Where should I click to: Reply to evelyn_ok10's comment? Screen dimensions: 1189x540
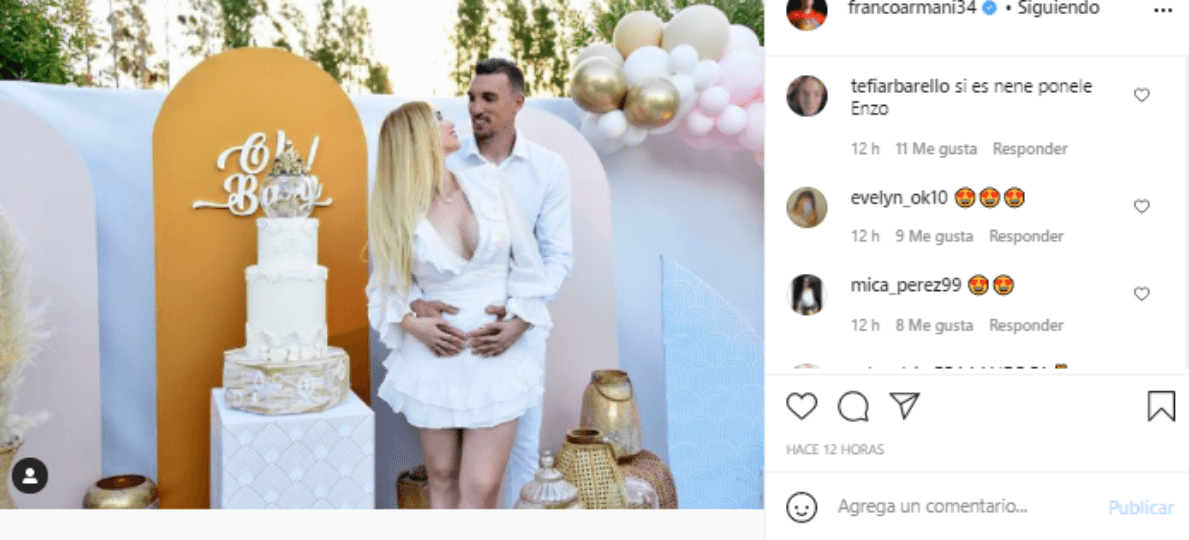1026,237
